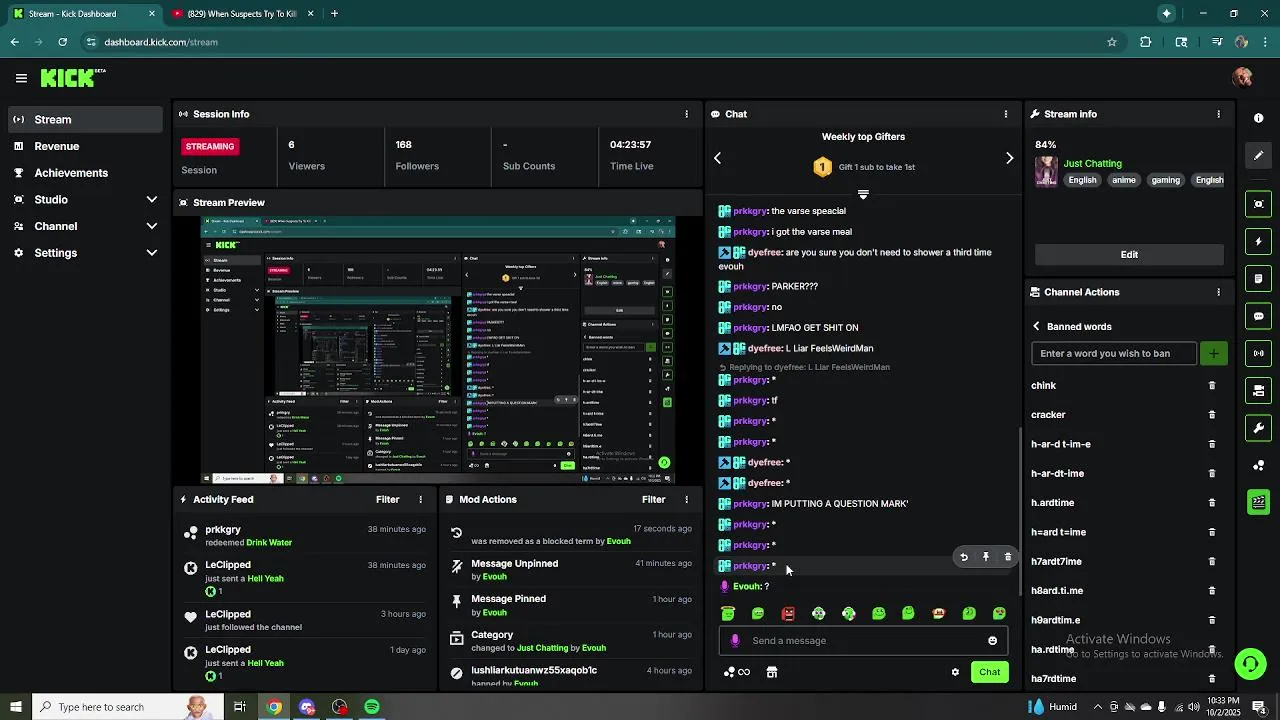Open user avatar menu in Kick header
The width and height of the screenshot is (1280, 720).
coord(1243,78)
